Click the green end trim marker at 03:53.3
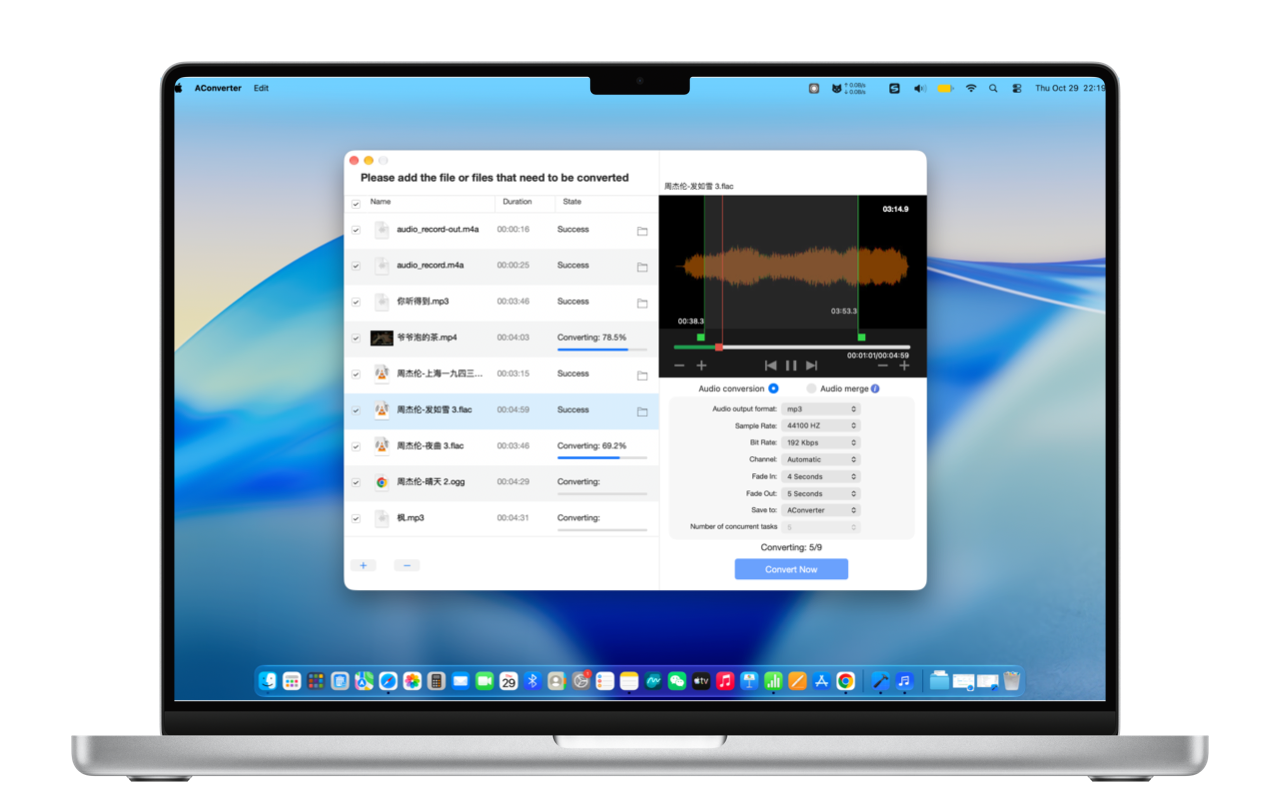1280x800 pixels. [861, 337]
